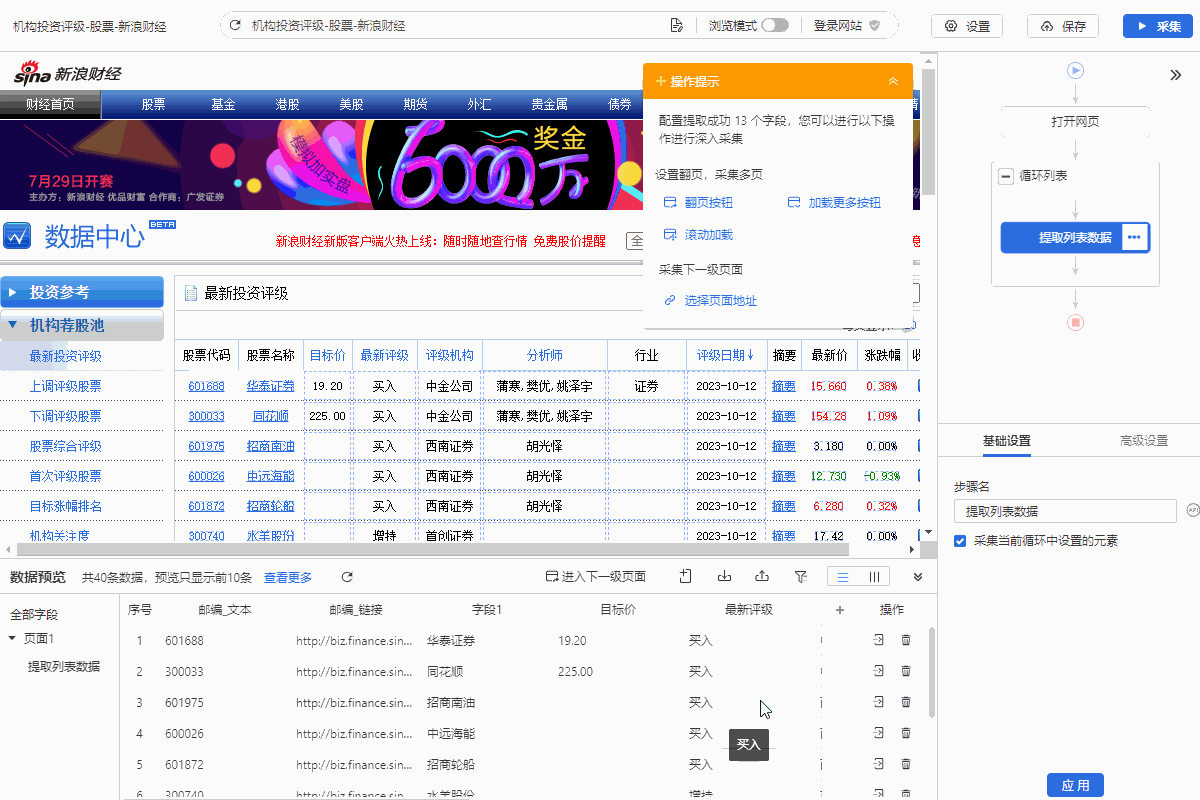
Task: Switch to the 高级设置 tab
Action: [x=1142, y=440]
